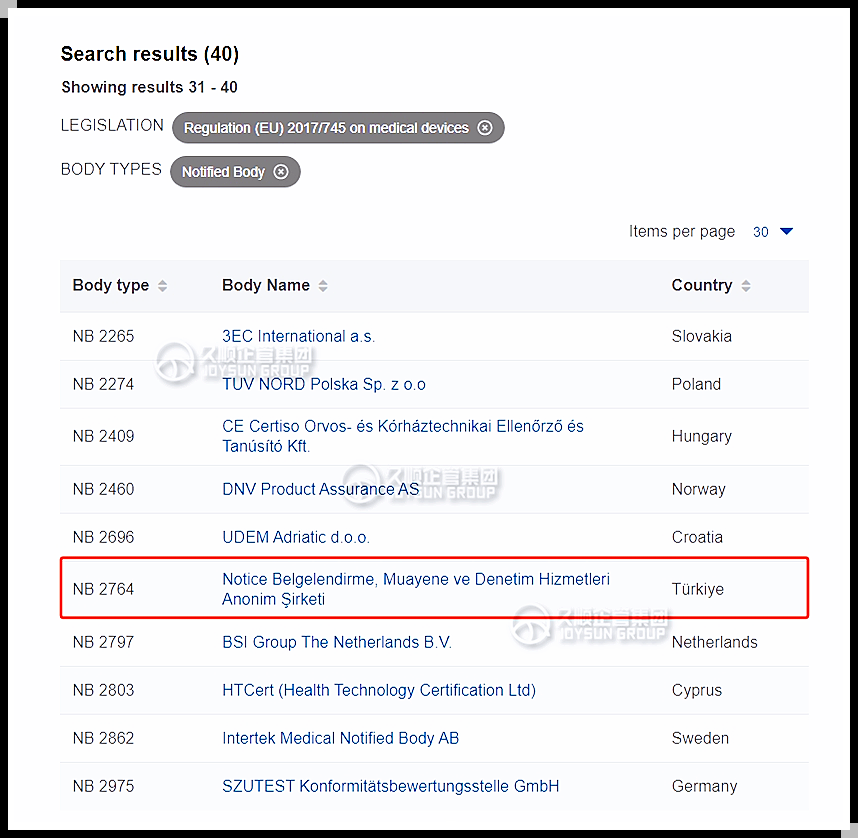Open Intertek Medical Notified Body AB link

click(x=340, y=738)
